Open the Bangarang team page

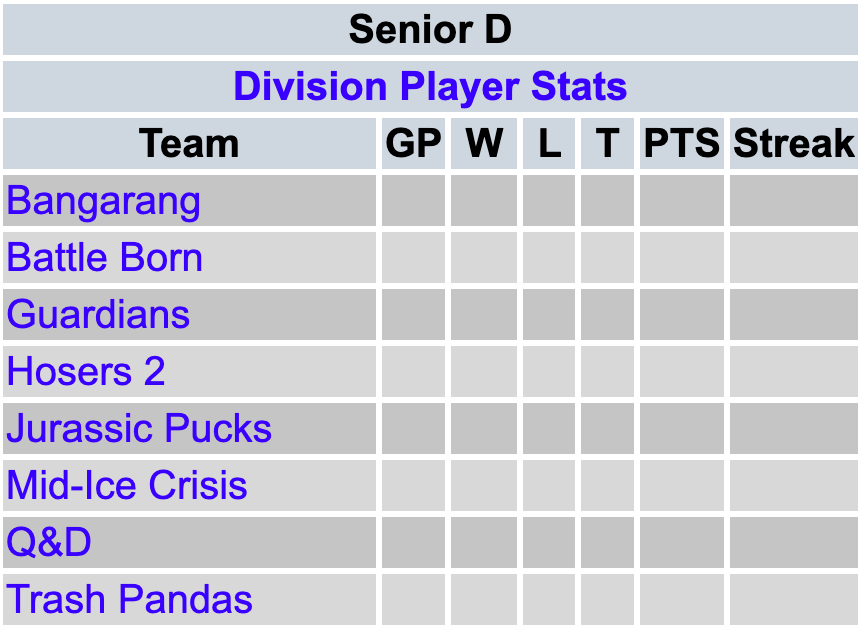coord(104,201)
